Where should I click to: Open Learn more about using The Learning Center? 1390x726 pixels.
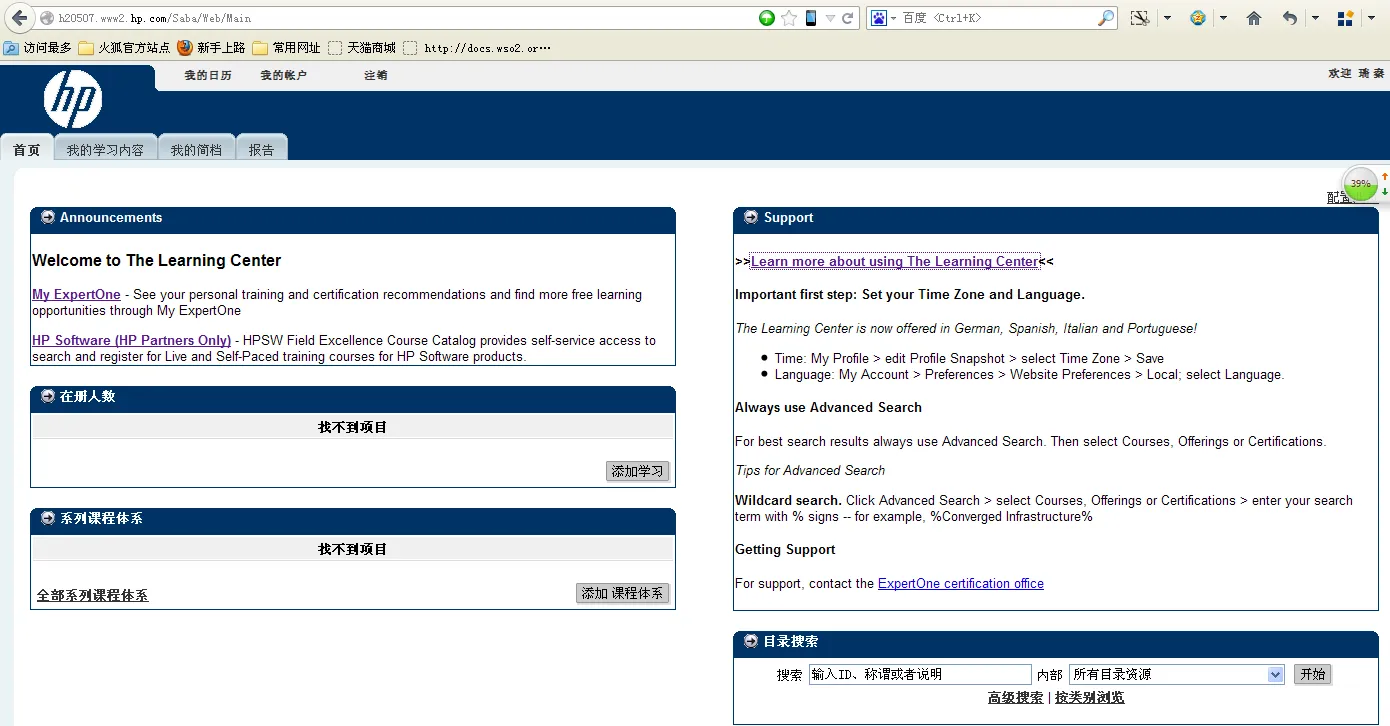point(895,262)
